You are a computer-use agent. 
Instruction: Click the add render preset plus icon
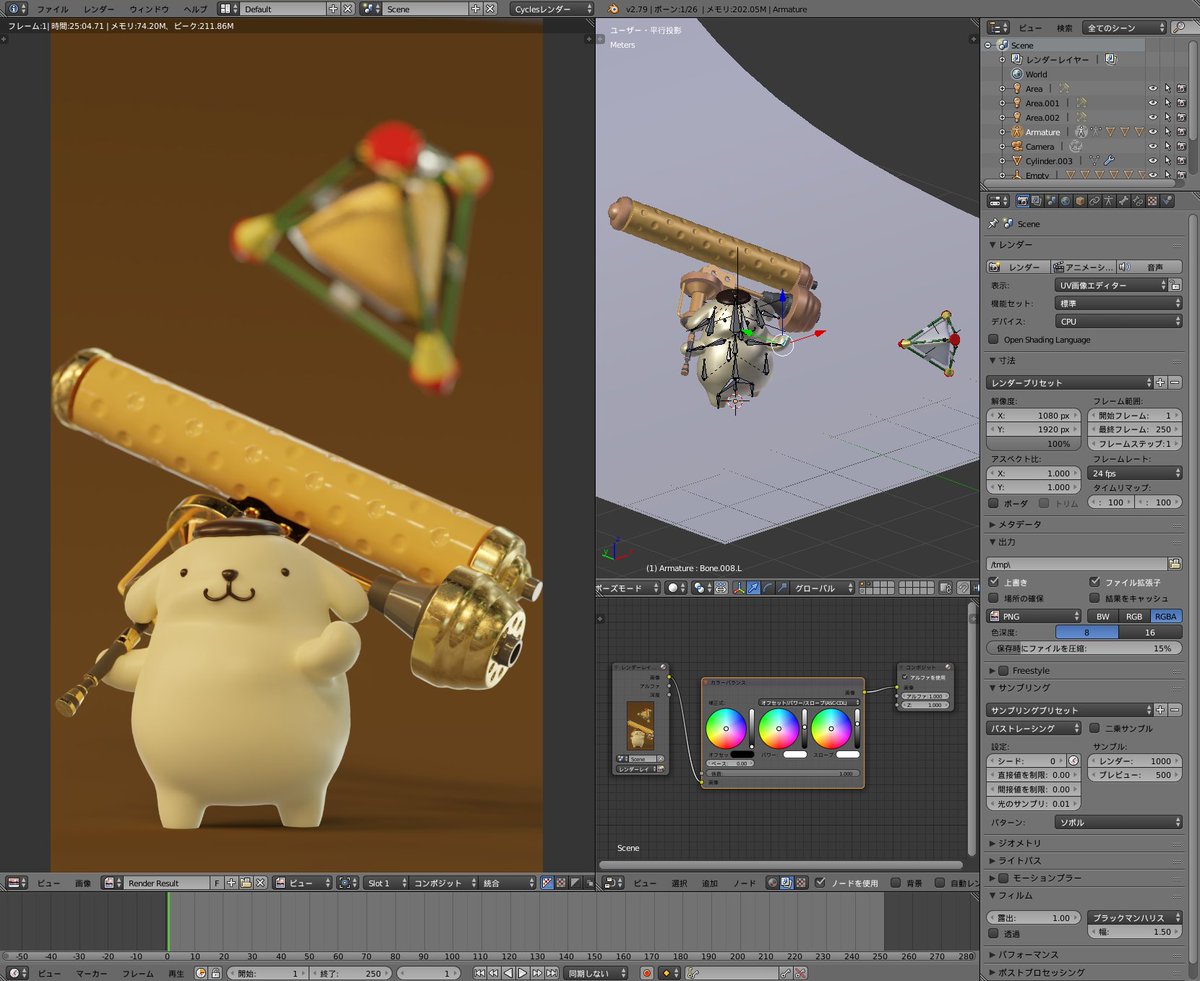pos(1161,382)
